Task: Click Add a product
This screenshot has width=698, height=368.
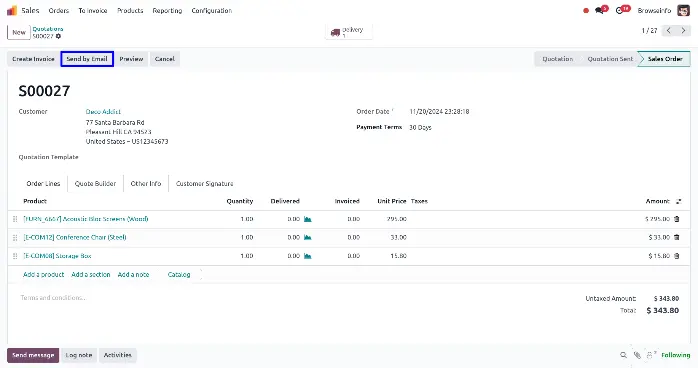Action: pos(44,275)
